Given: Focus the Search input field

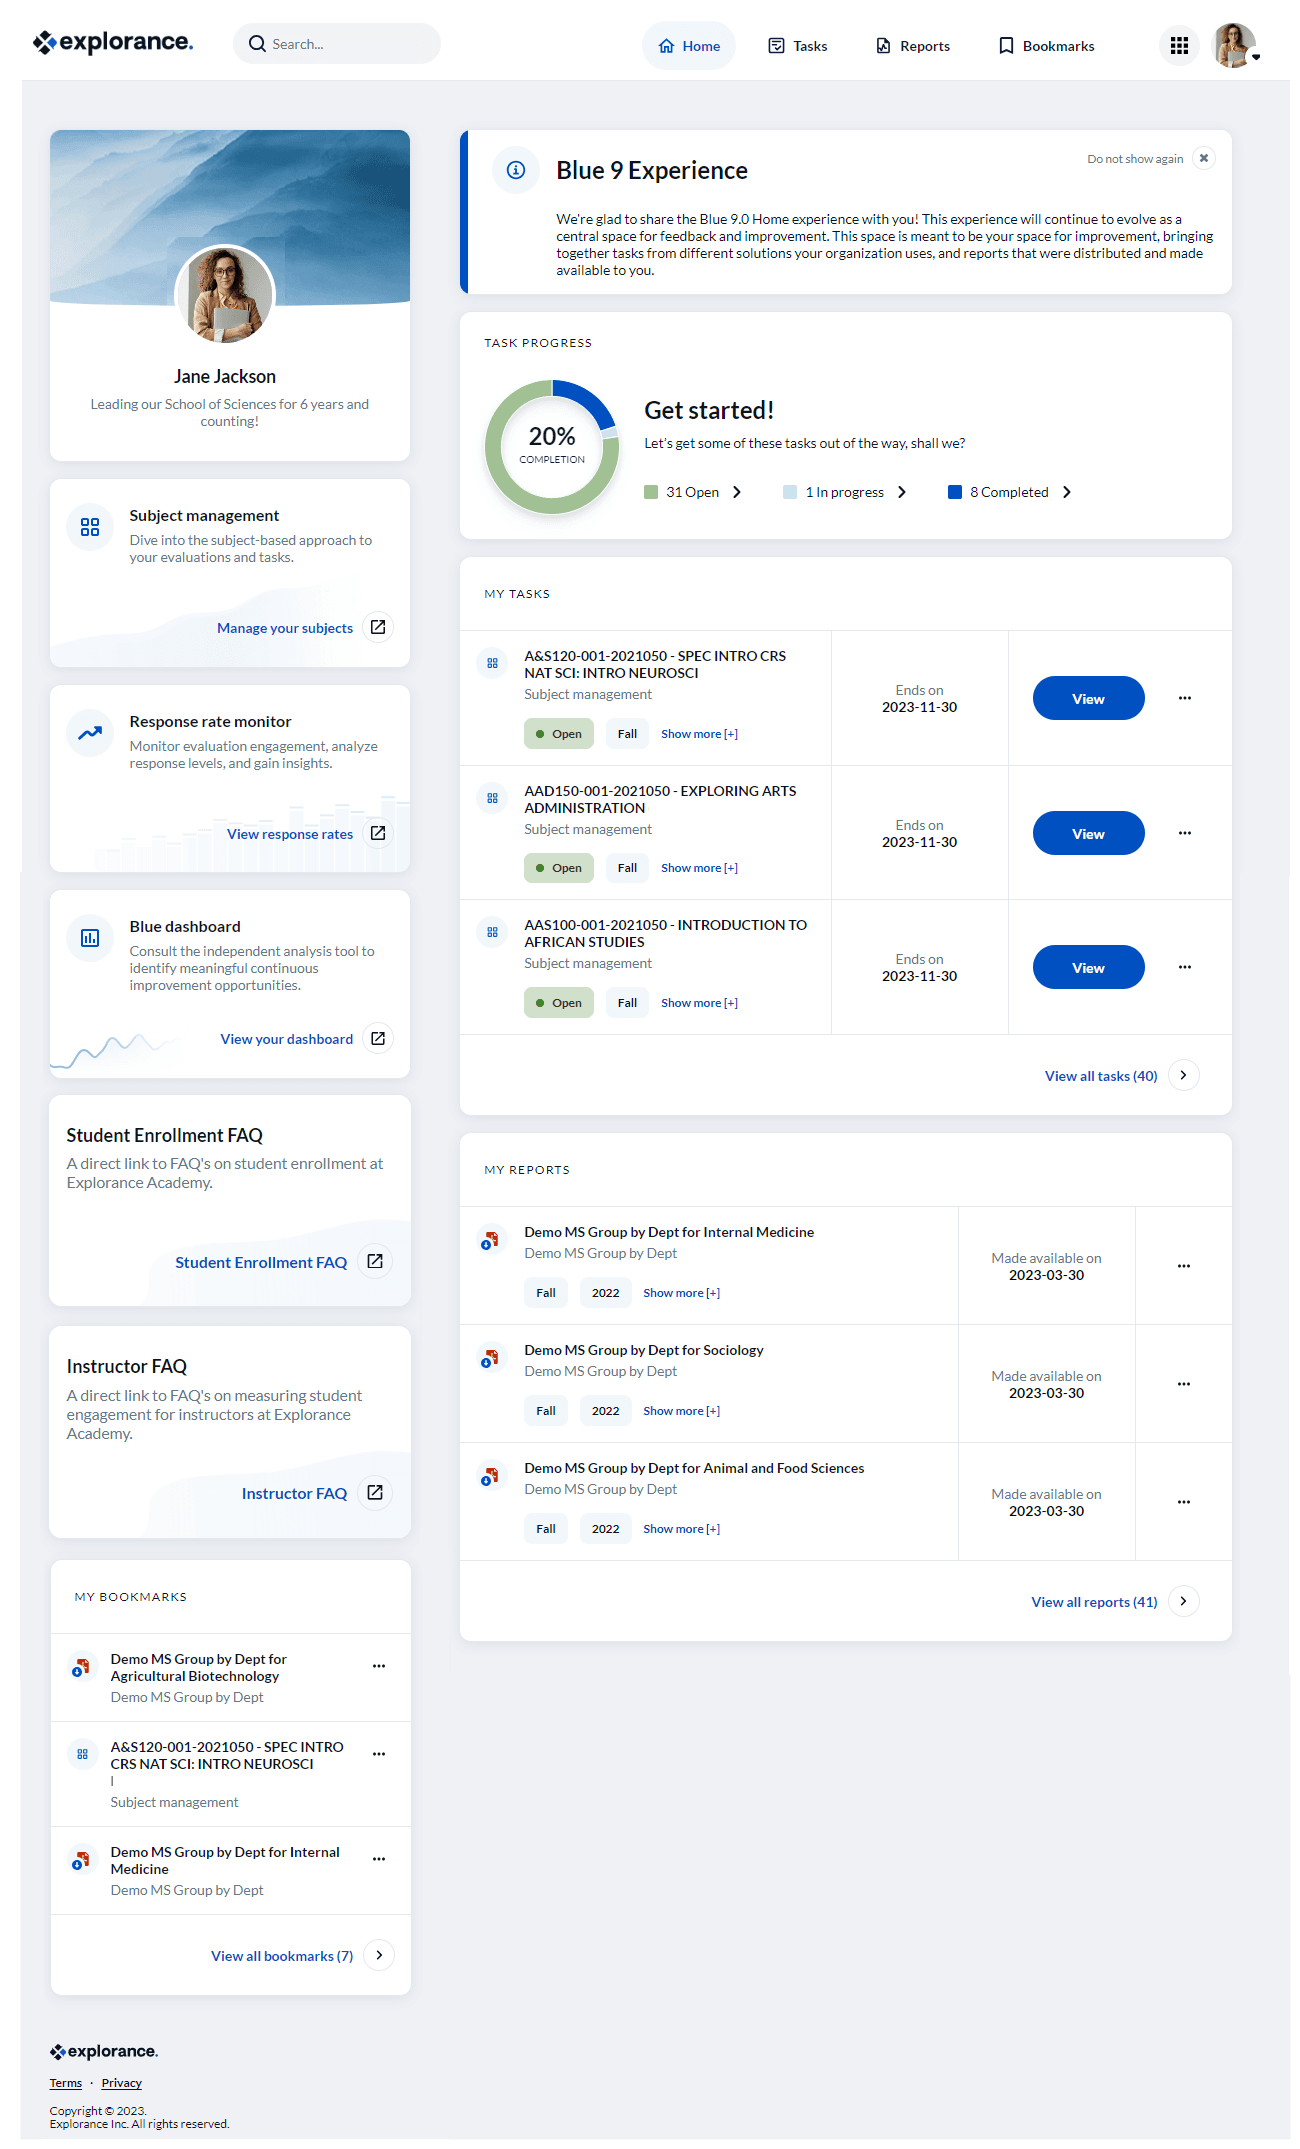Looking at the screenshot, I should (x=337, y=44).
